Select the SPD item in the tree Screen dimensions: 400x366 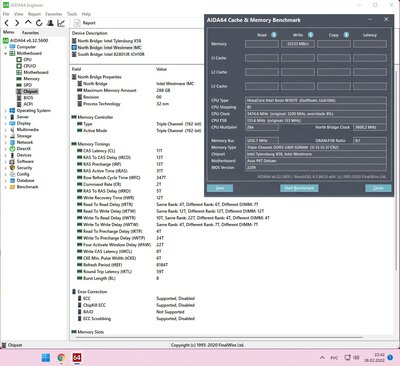(x=28, y=85)
